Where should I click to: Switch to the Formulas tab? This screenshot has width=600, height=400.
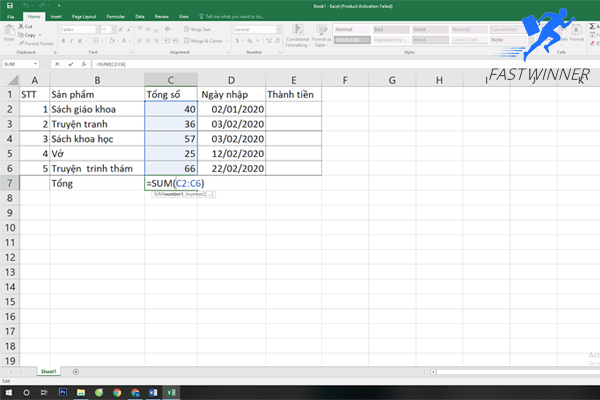coord(116,16)
